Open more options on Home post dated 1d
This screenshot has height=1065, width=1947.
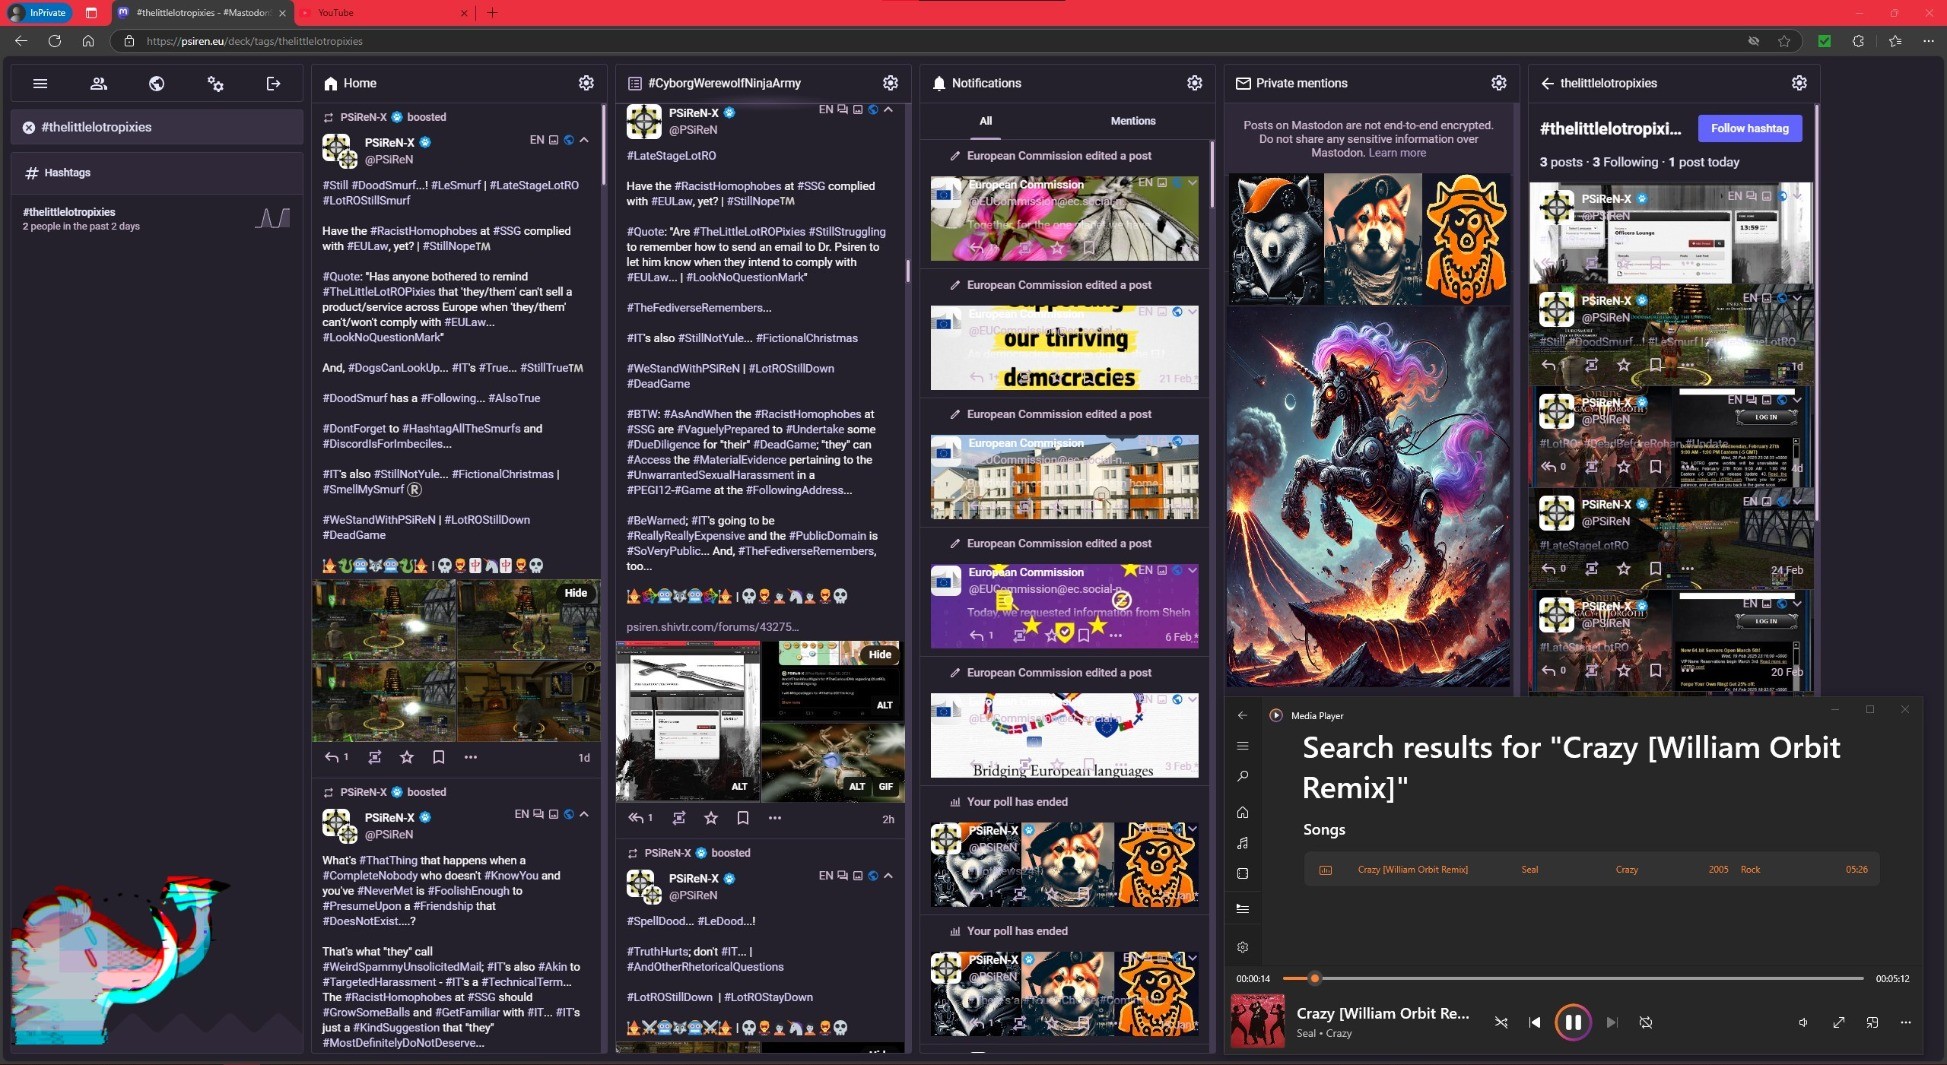tap(470, 757)
